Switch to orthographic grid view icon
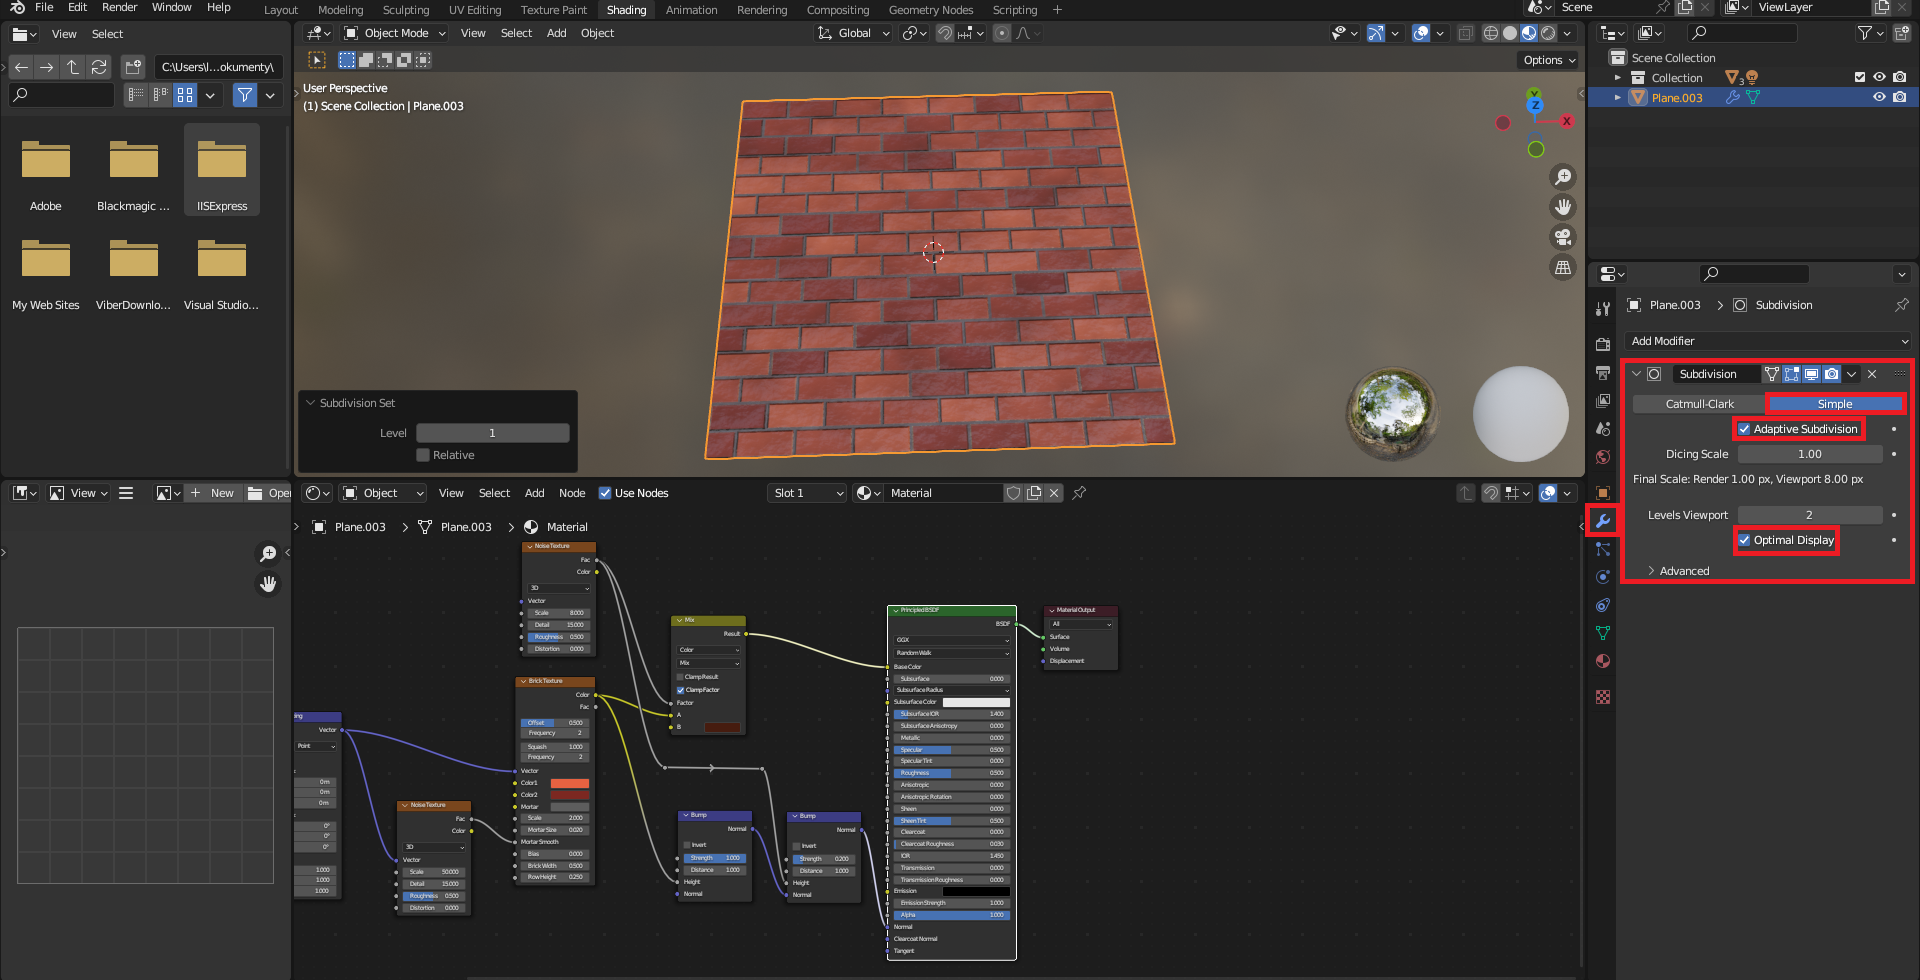 (x=1562, y=267)
